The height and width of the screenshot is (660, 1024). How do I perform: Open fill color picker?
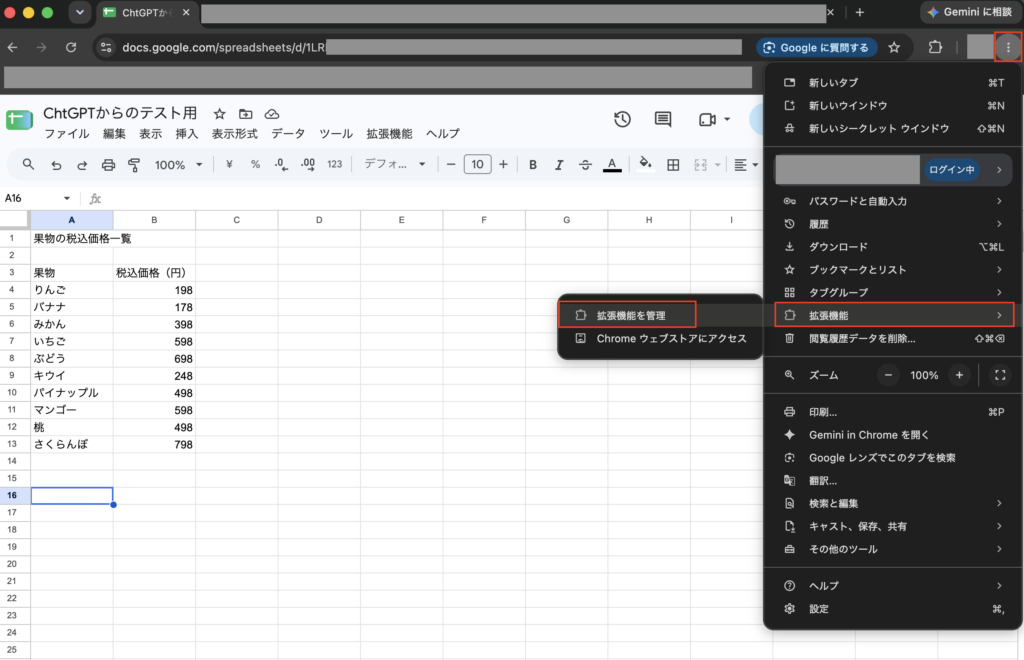645,163
